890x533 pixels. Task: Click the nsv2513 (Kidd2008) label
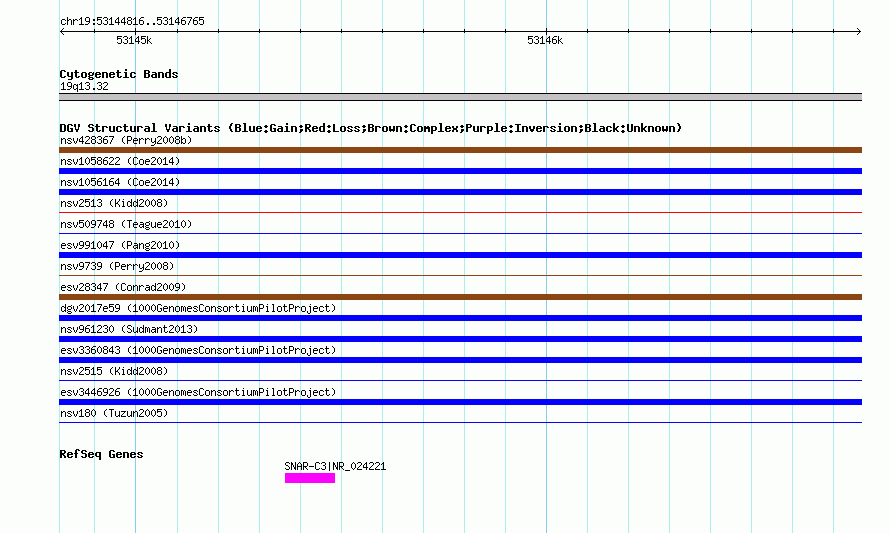click(x=114, y=203)
